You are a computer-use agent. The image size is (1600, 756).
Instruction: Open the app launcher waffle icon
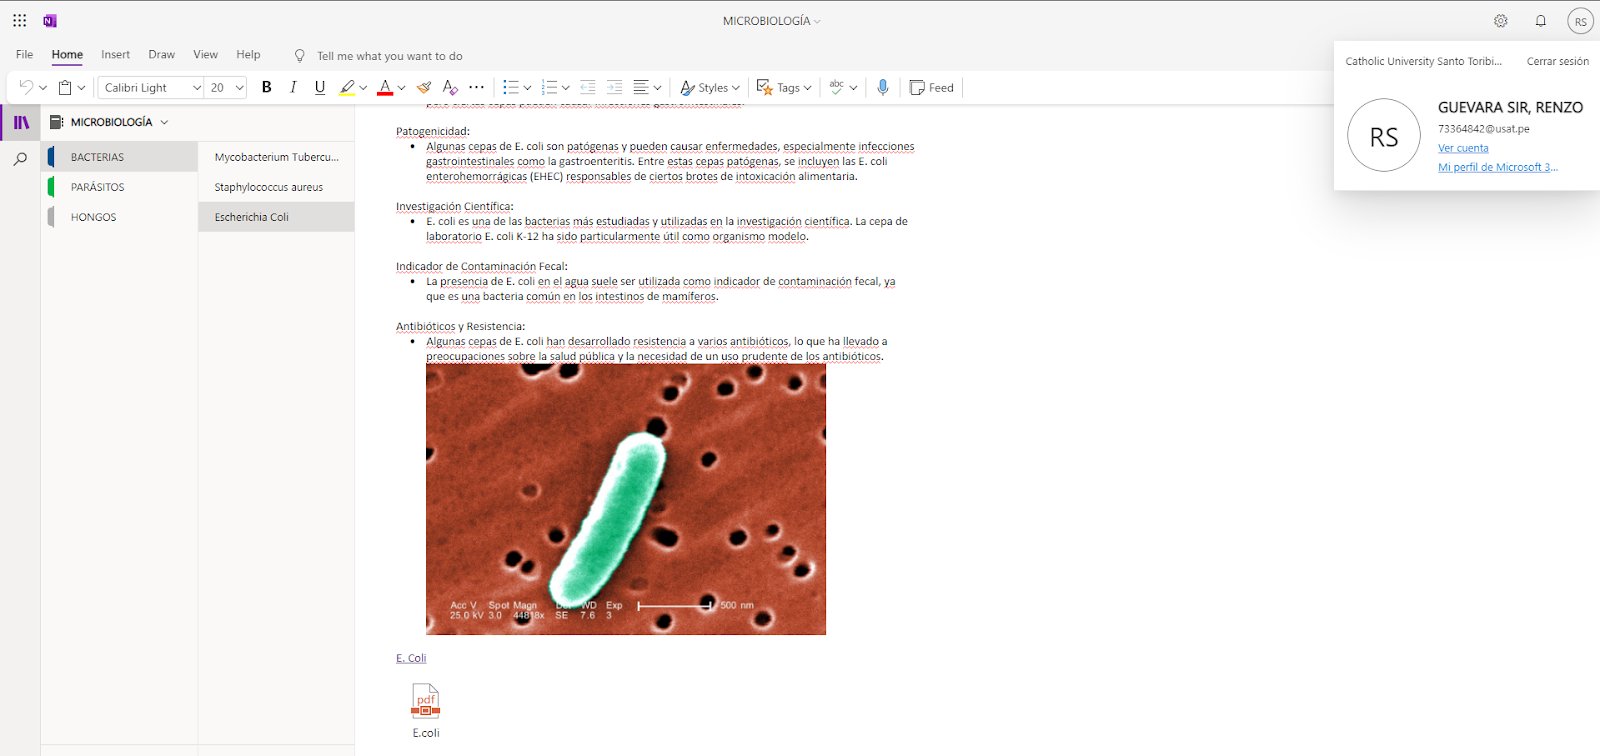pyautogui.click(x=19, y=20)
